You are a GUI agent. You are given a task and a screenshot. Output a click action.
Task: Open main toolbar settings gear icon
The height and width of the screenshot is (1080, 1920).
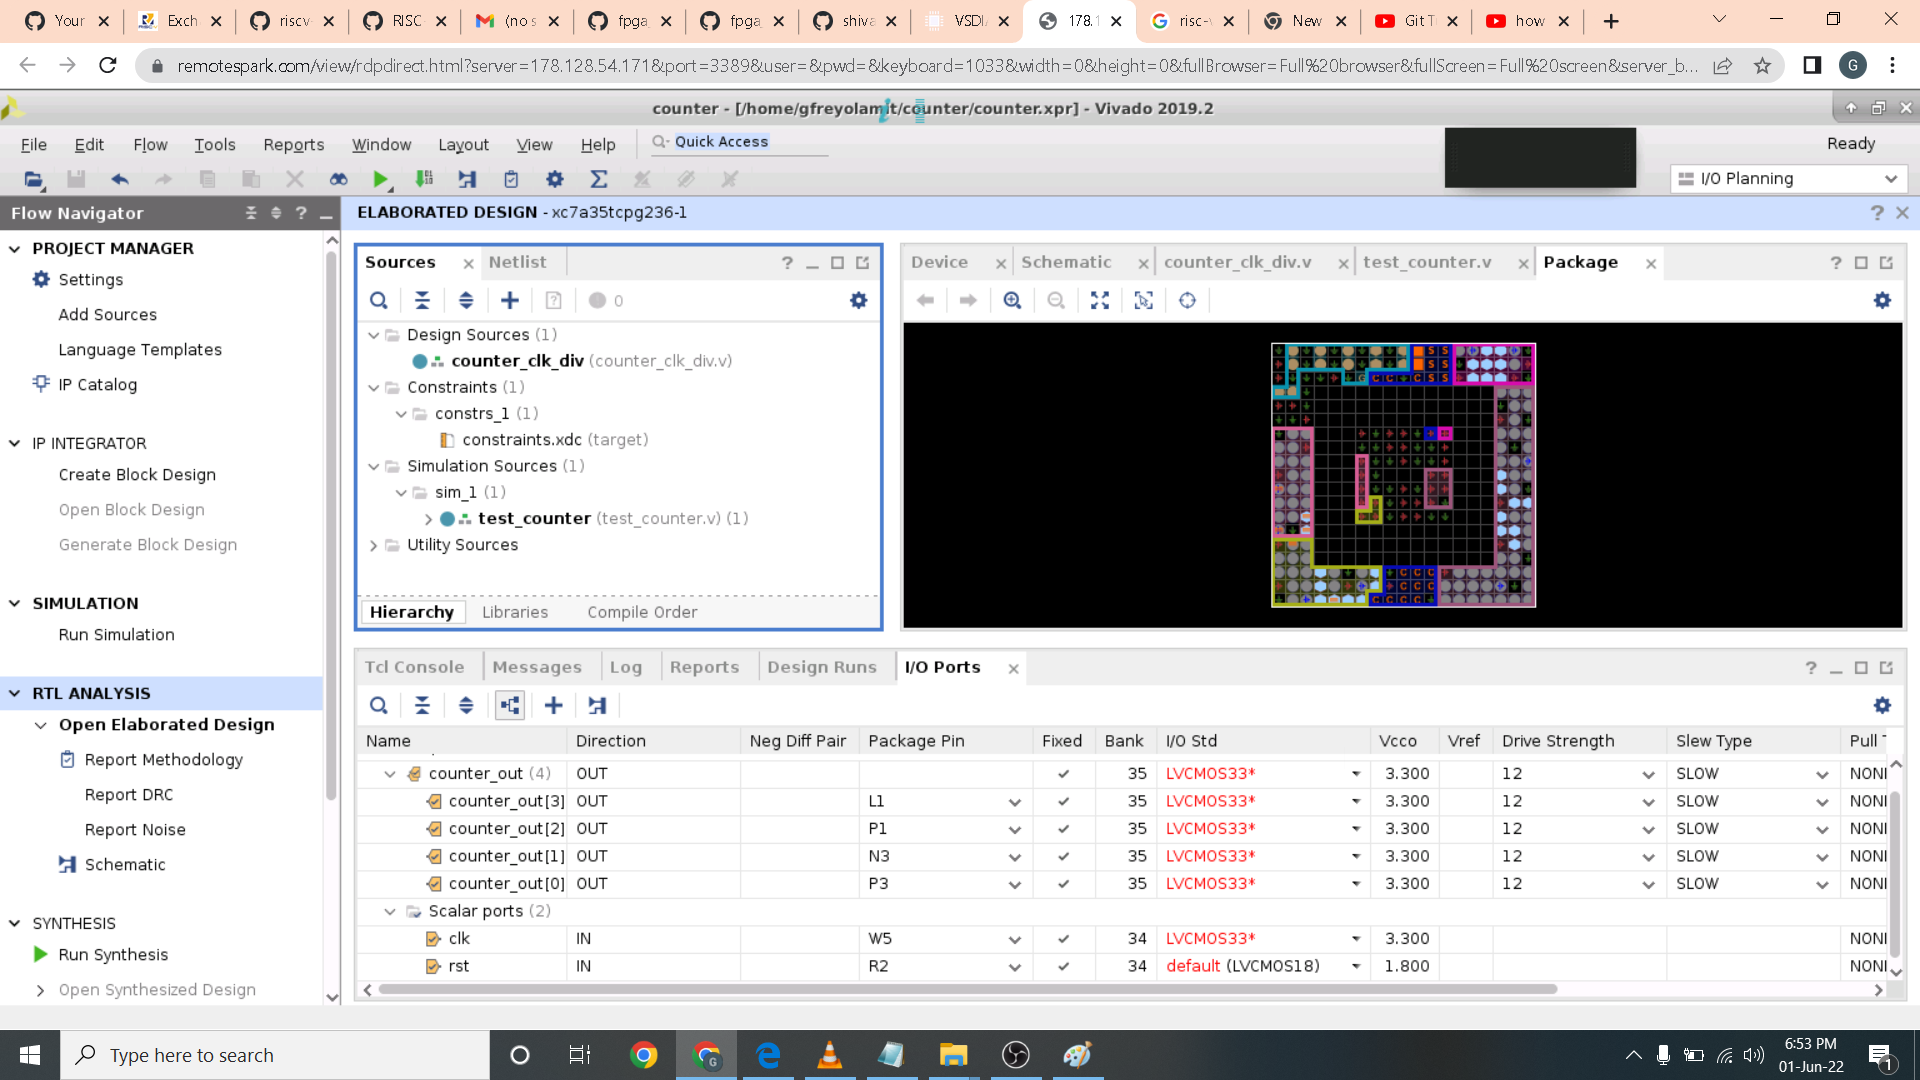point(554,179)
